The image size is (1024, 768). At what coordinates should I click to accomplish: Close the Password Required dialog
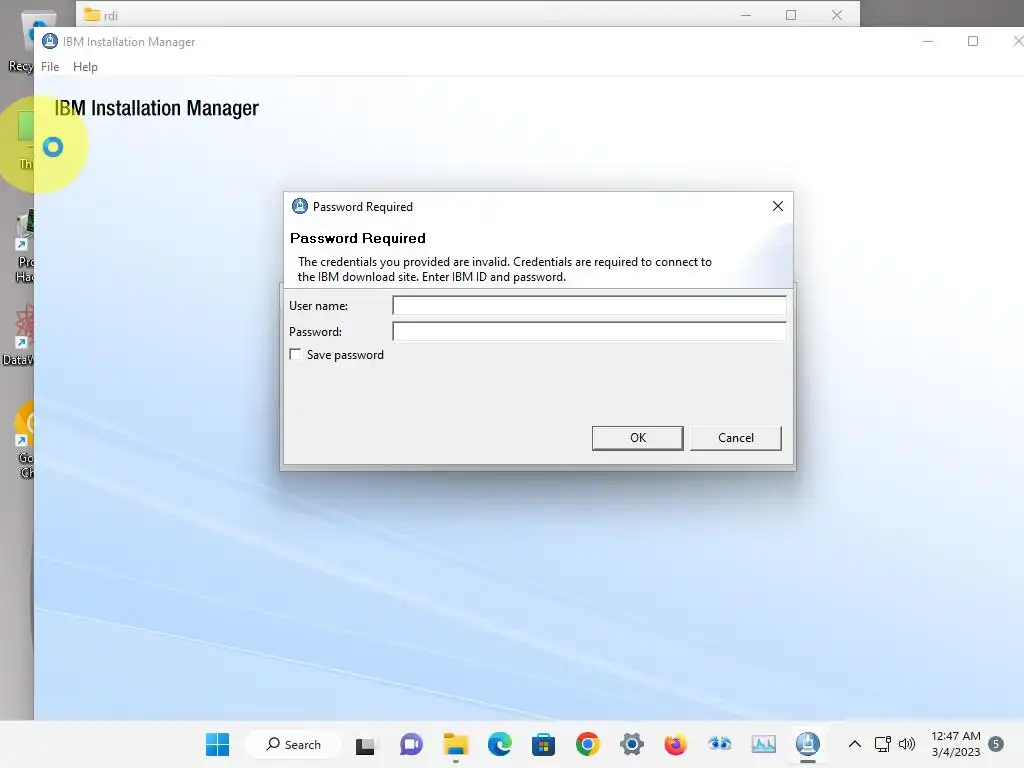pyautogui.click(x=777, y=206)
